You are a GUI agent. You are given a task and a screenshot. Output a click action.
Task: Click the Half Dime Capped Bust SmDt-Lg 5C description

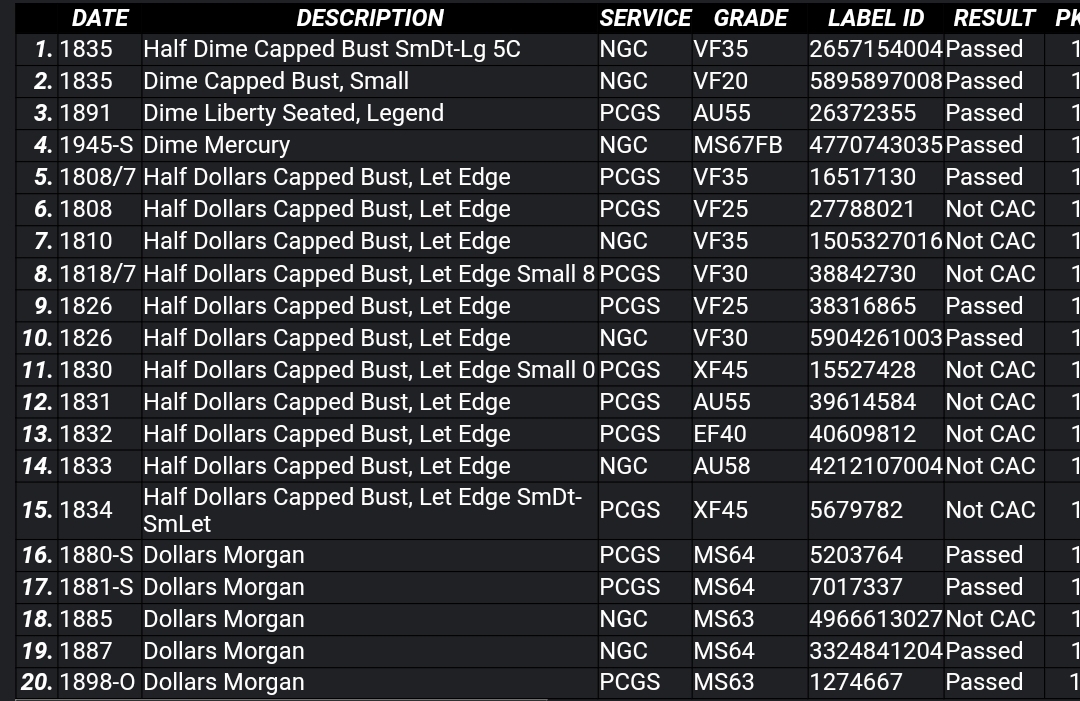(331, 49)
